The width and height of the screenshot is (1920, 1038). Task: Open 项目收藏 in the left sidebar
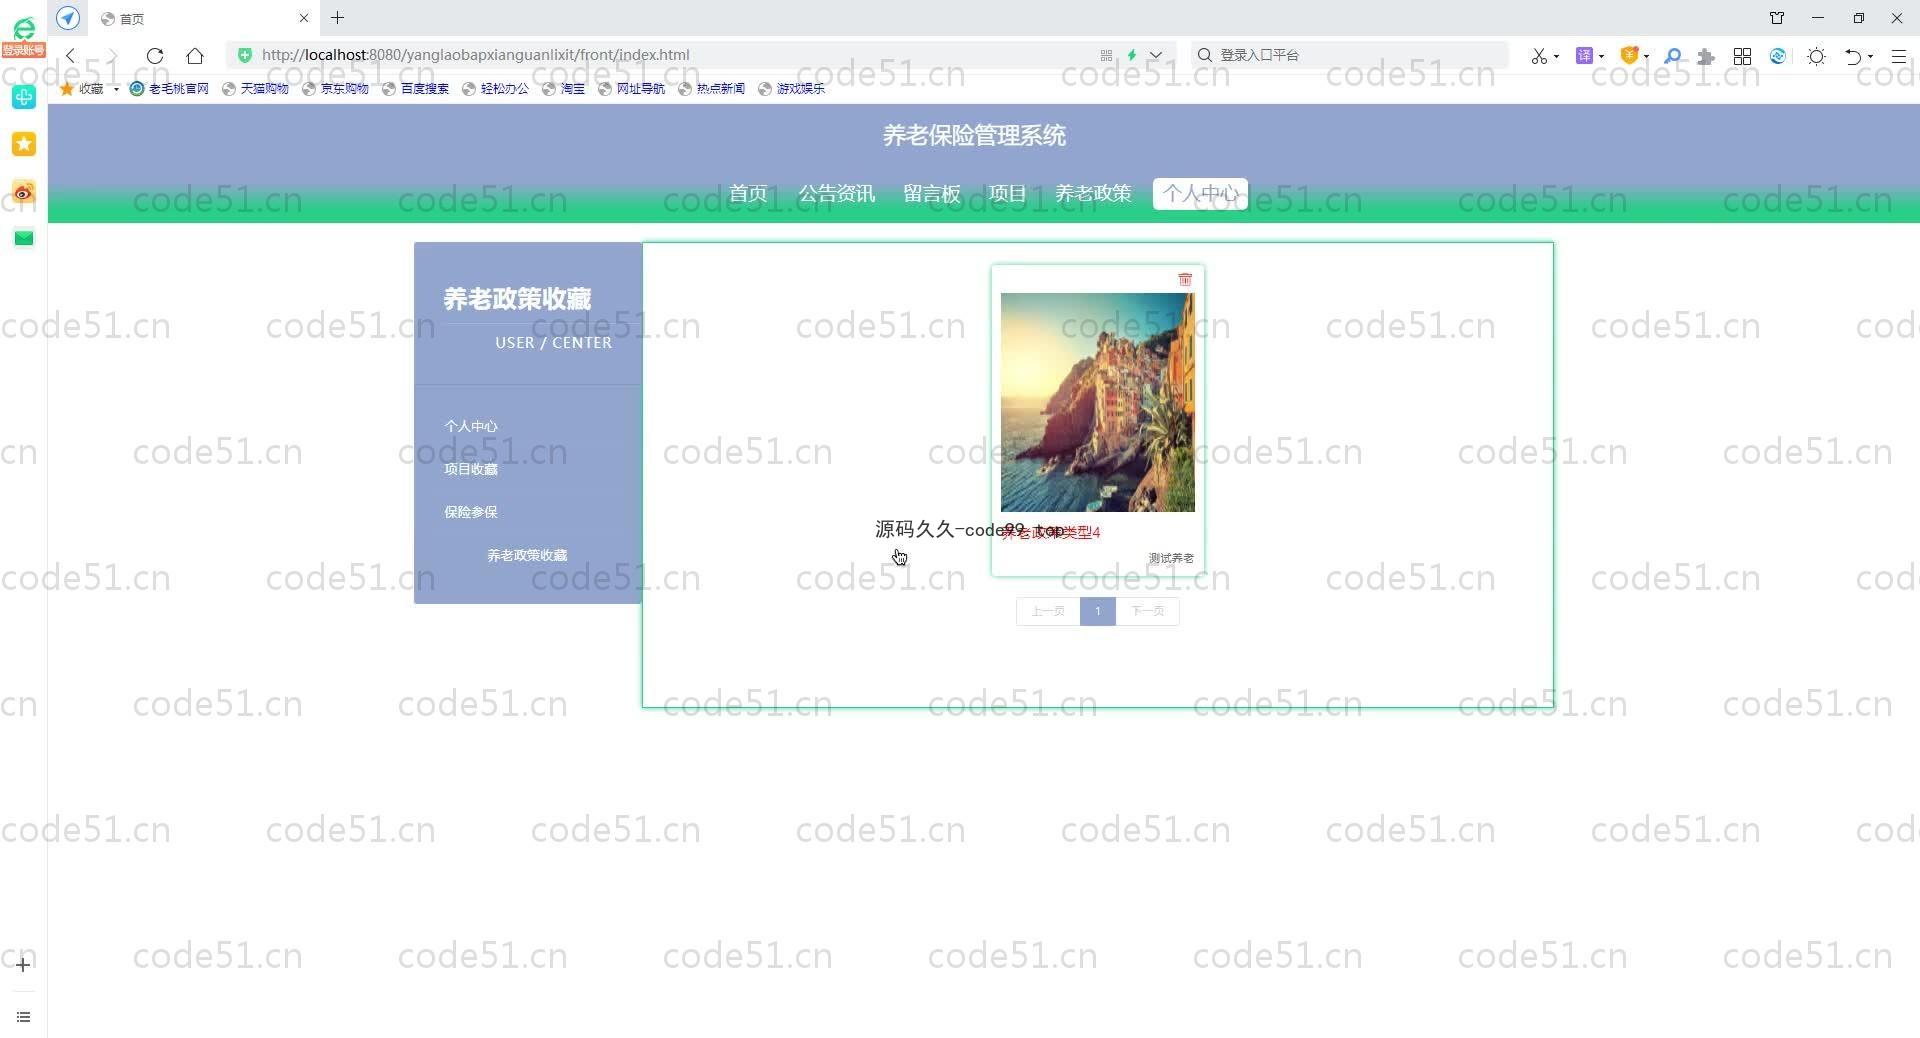(471, 469)
